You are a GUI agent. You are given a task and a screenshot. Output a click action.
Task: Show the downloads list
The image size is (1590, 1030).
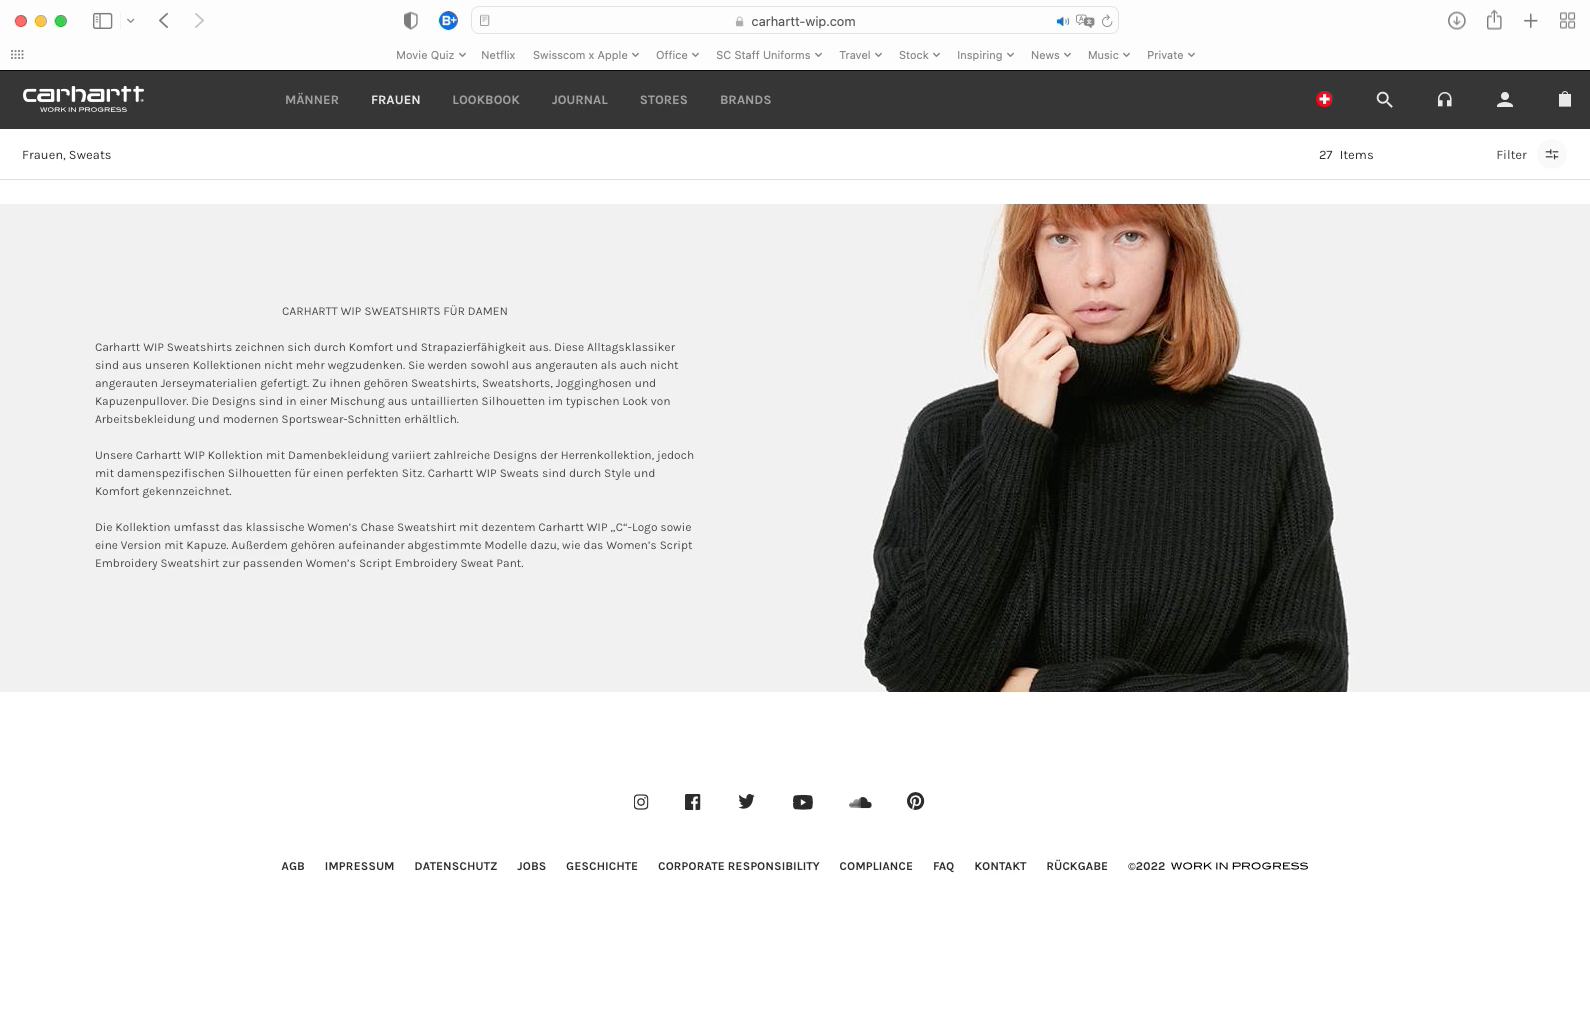[x=1457, y=21]
